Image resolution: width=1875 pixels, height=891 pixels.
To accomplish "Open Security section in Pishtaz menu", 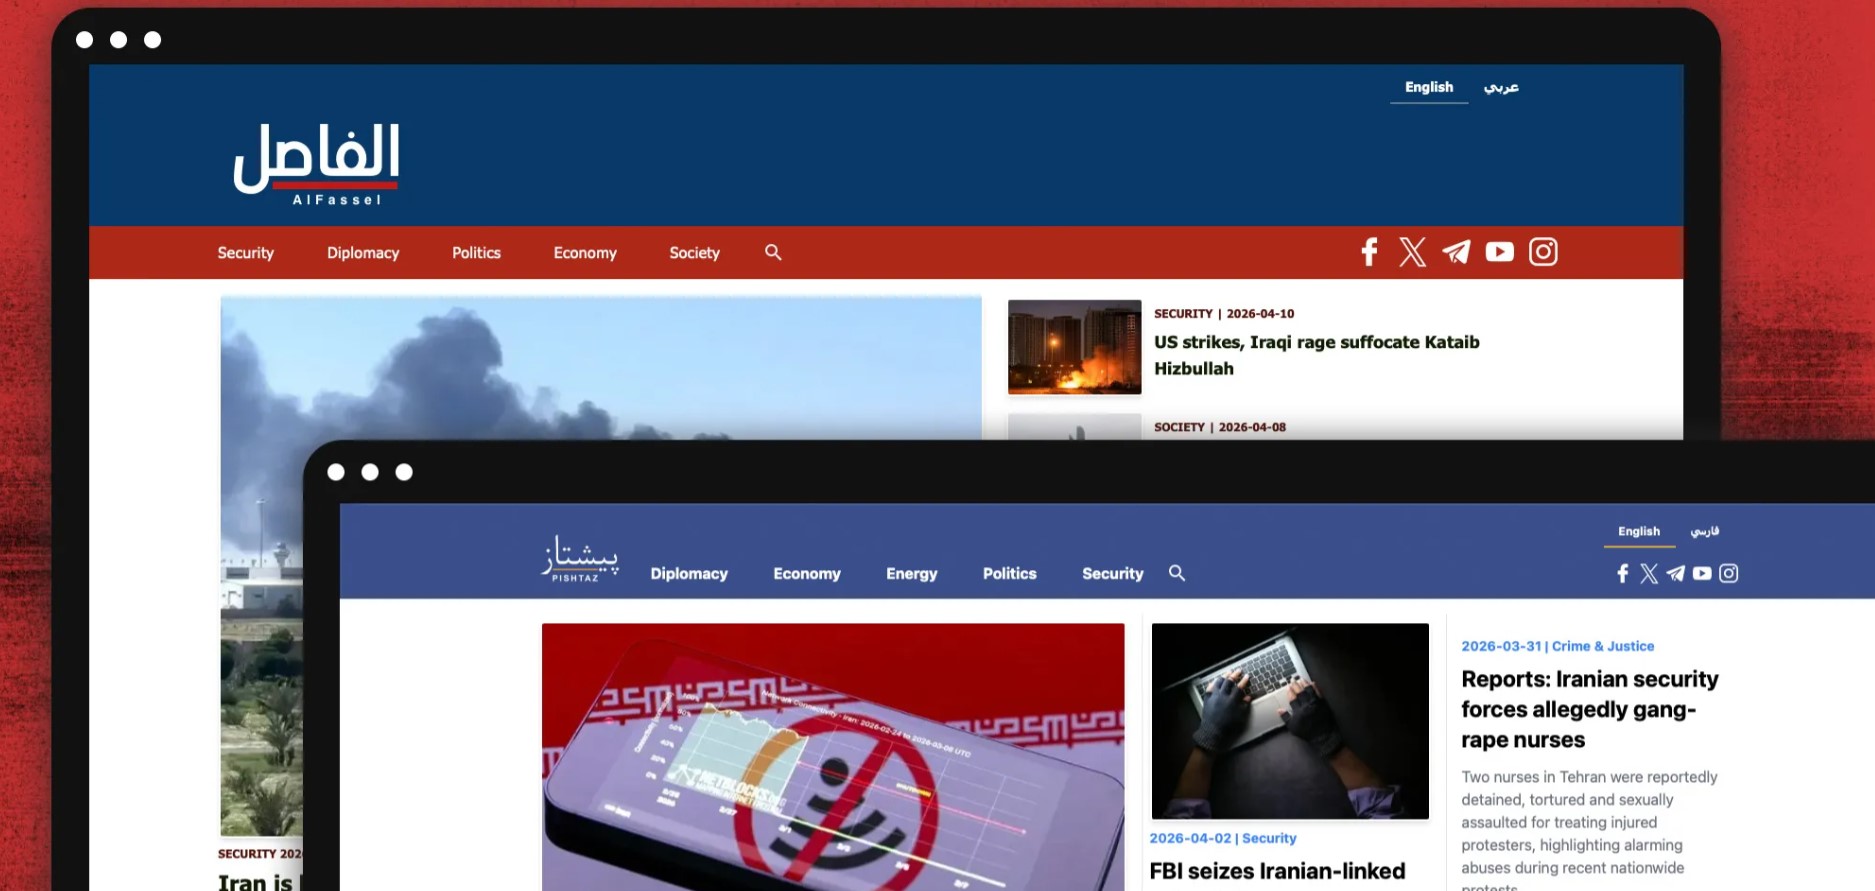I will pyautogui.click(x=1113, y=574).
